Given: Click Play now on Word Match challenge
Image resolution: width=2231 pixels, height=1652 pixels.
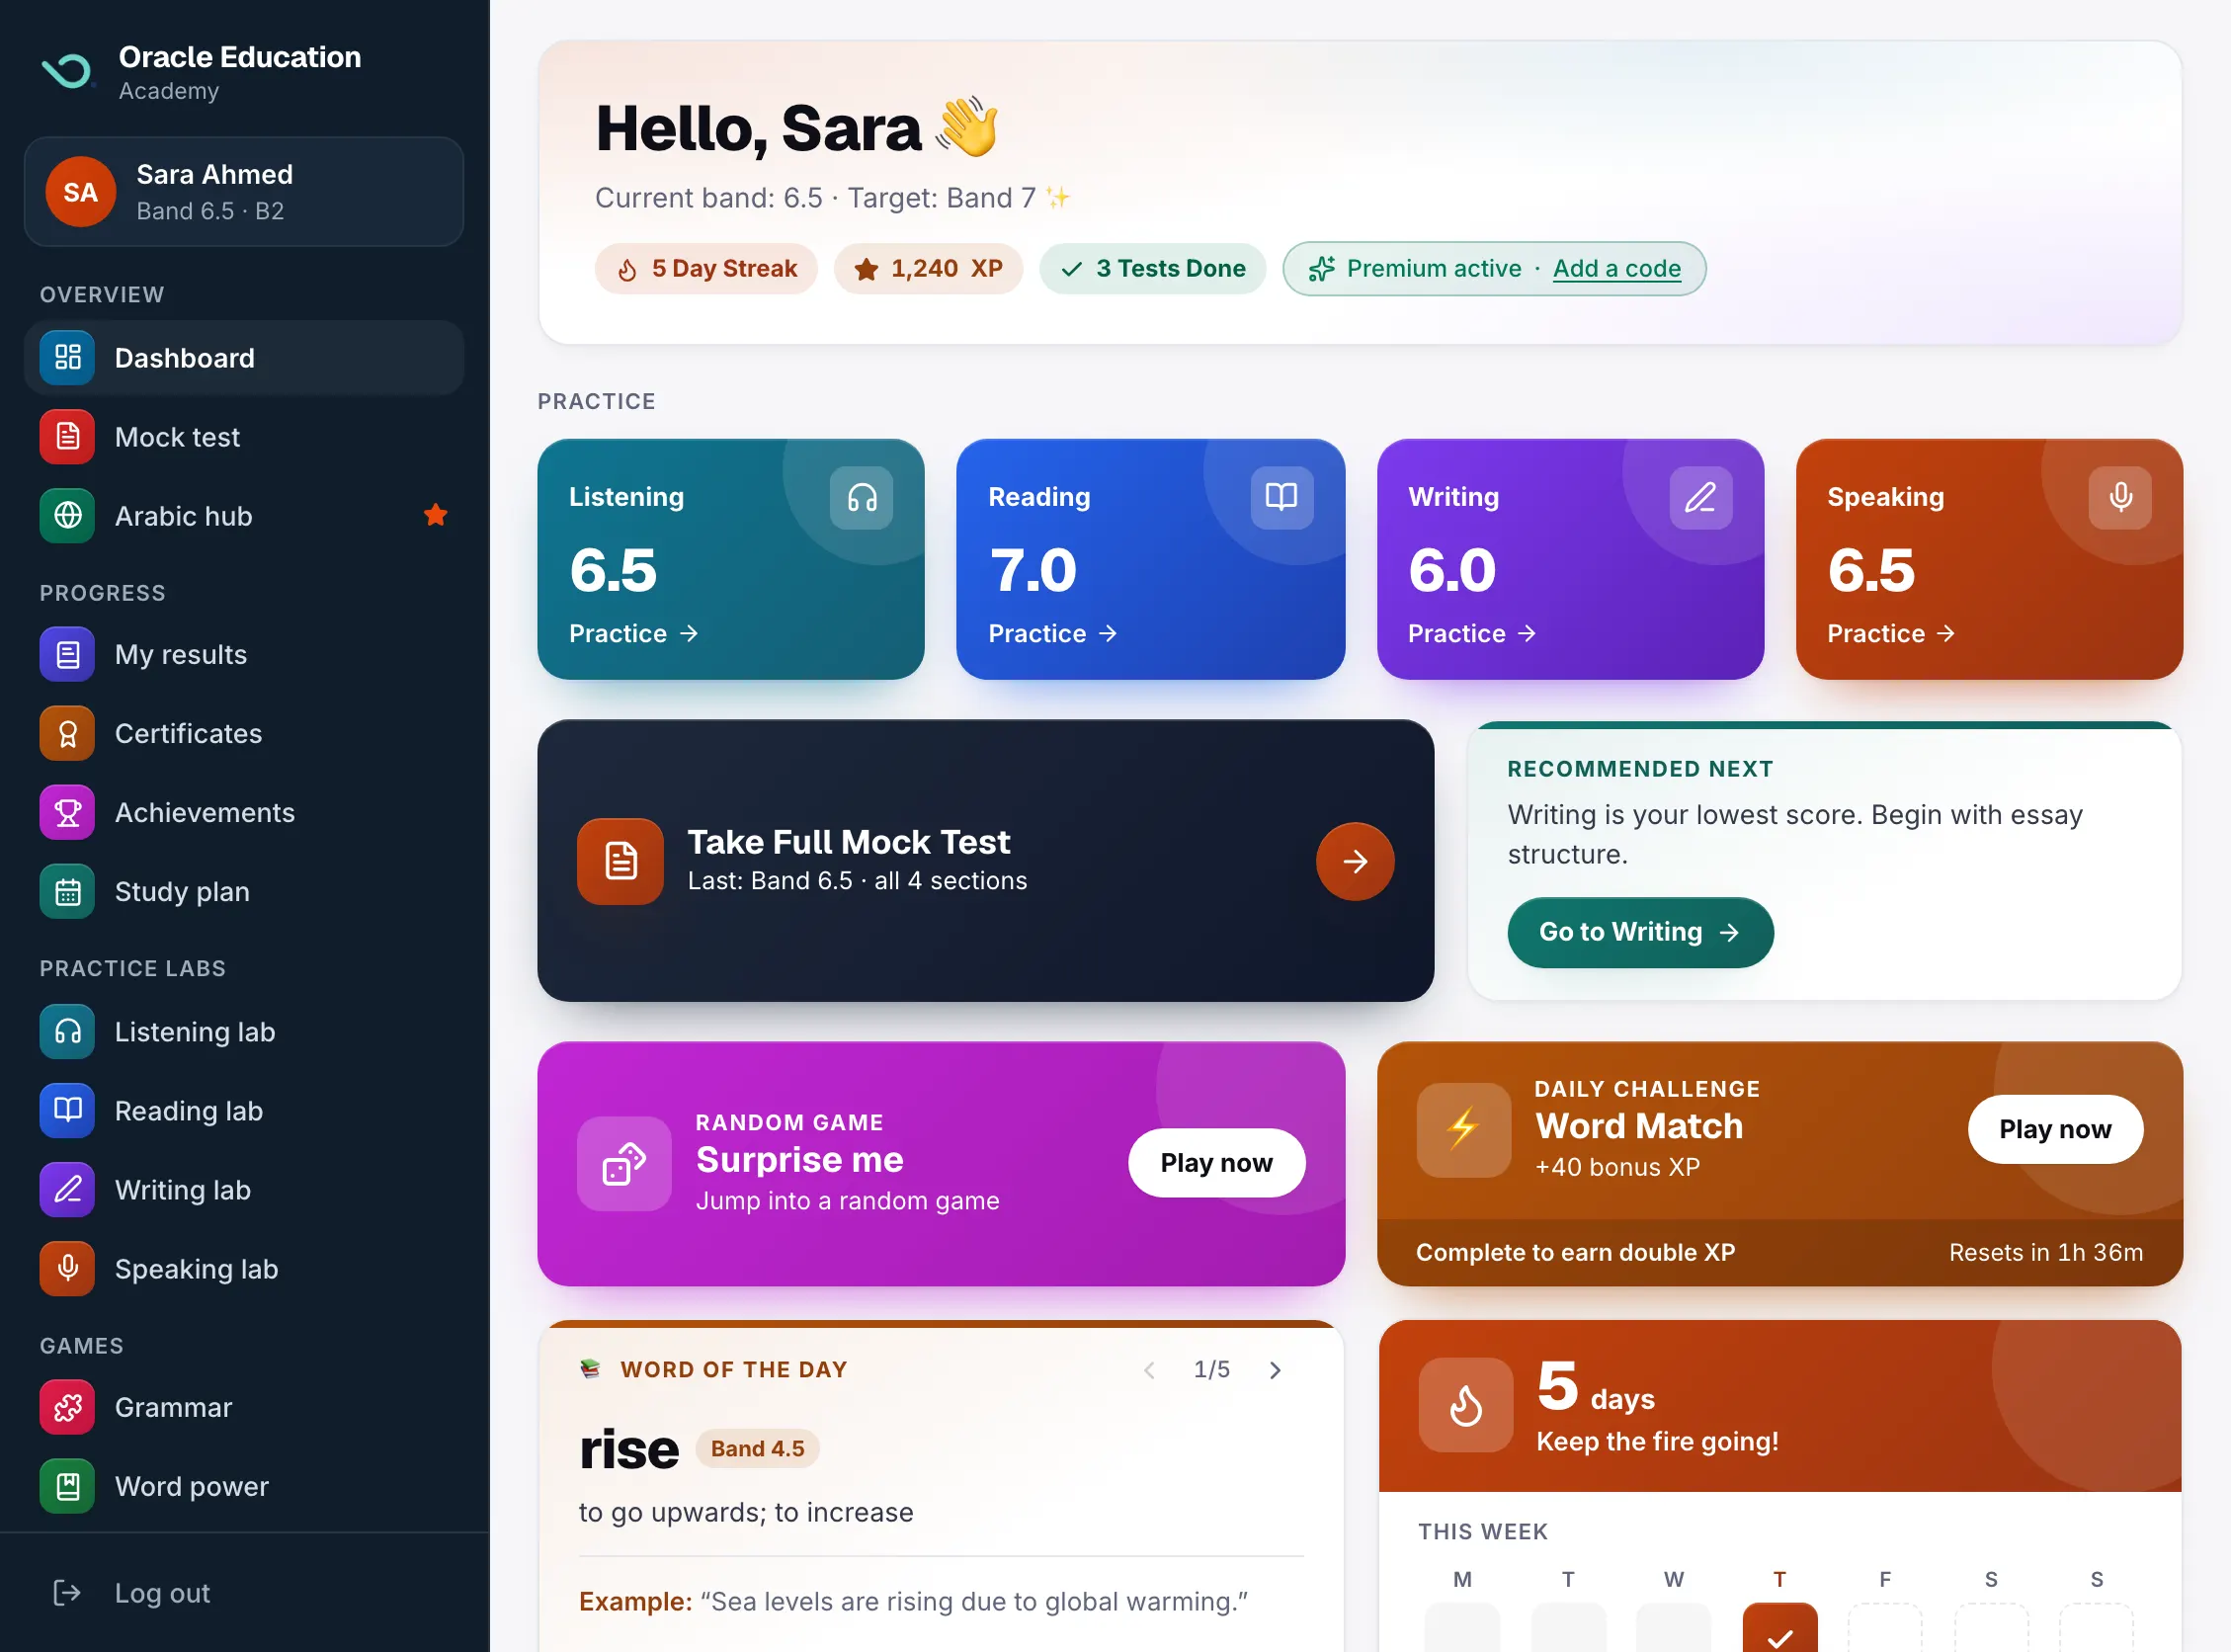Looking at the screenshot, I should (2055, 1129).
